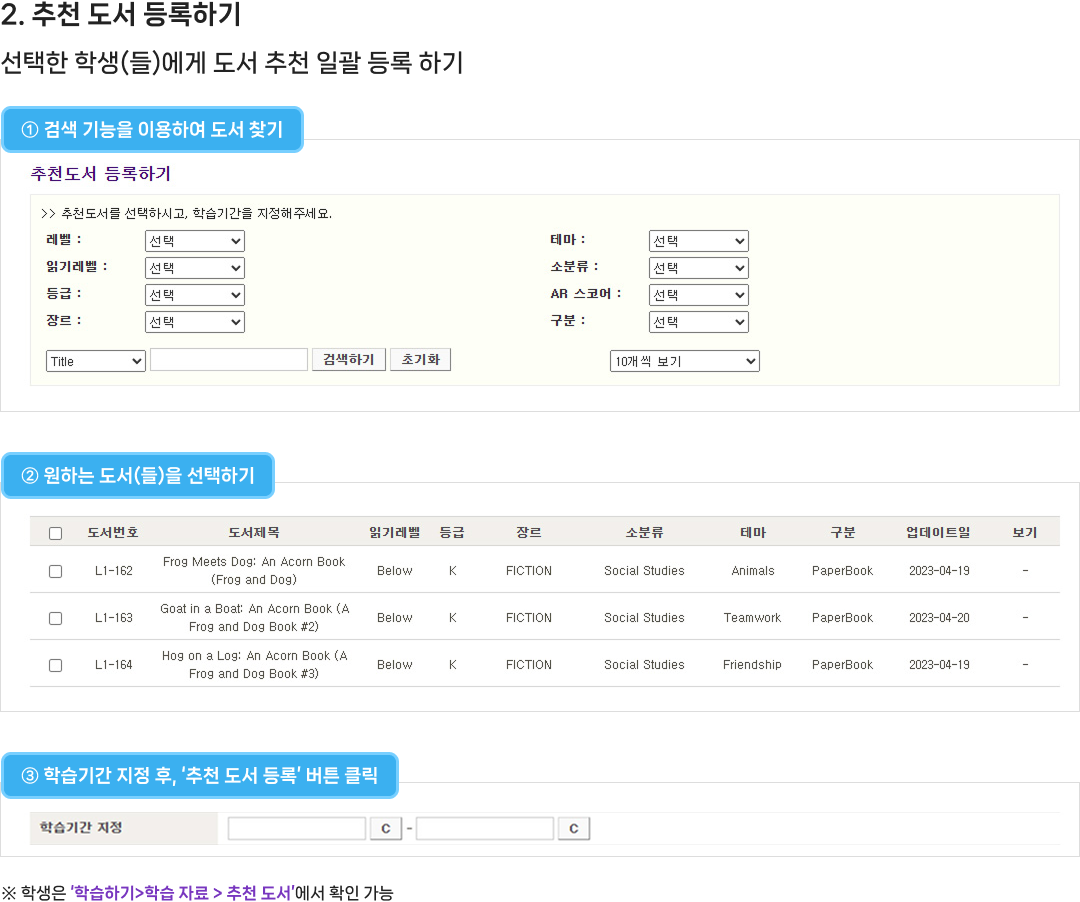1080x902 pixels.
Task: Open the 테마 dropdown
Action: pos(698,241)
